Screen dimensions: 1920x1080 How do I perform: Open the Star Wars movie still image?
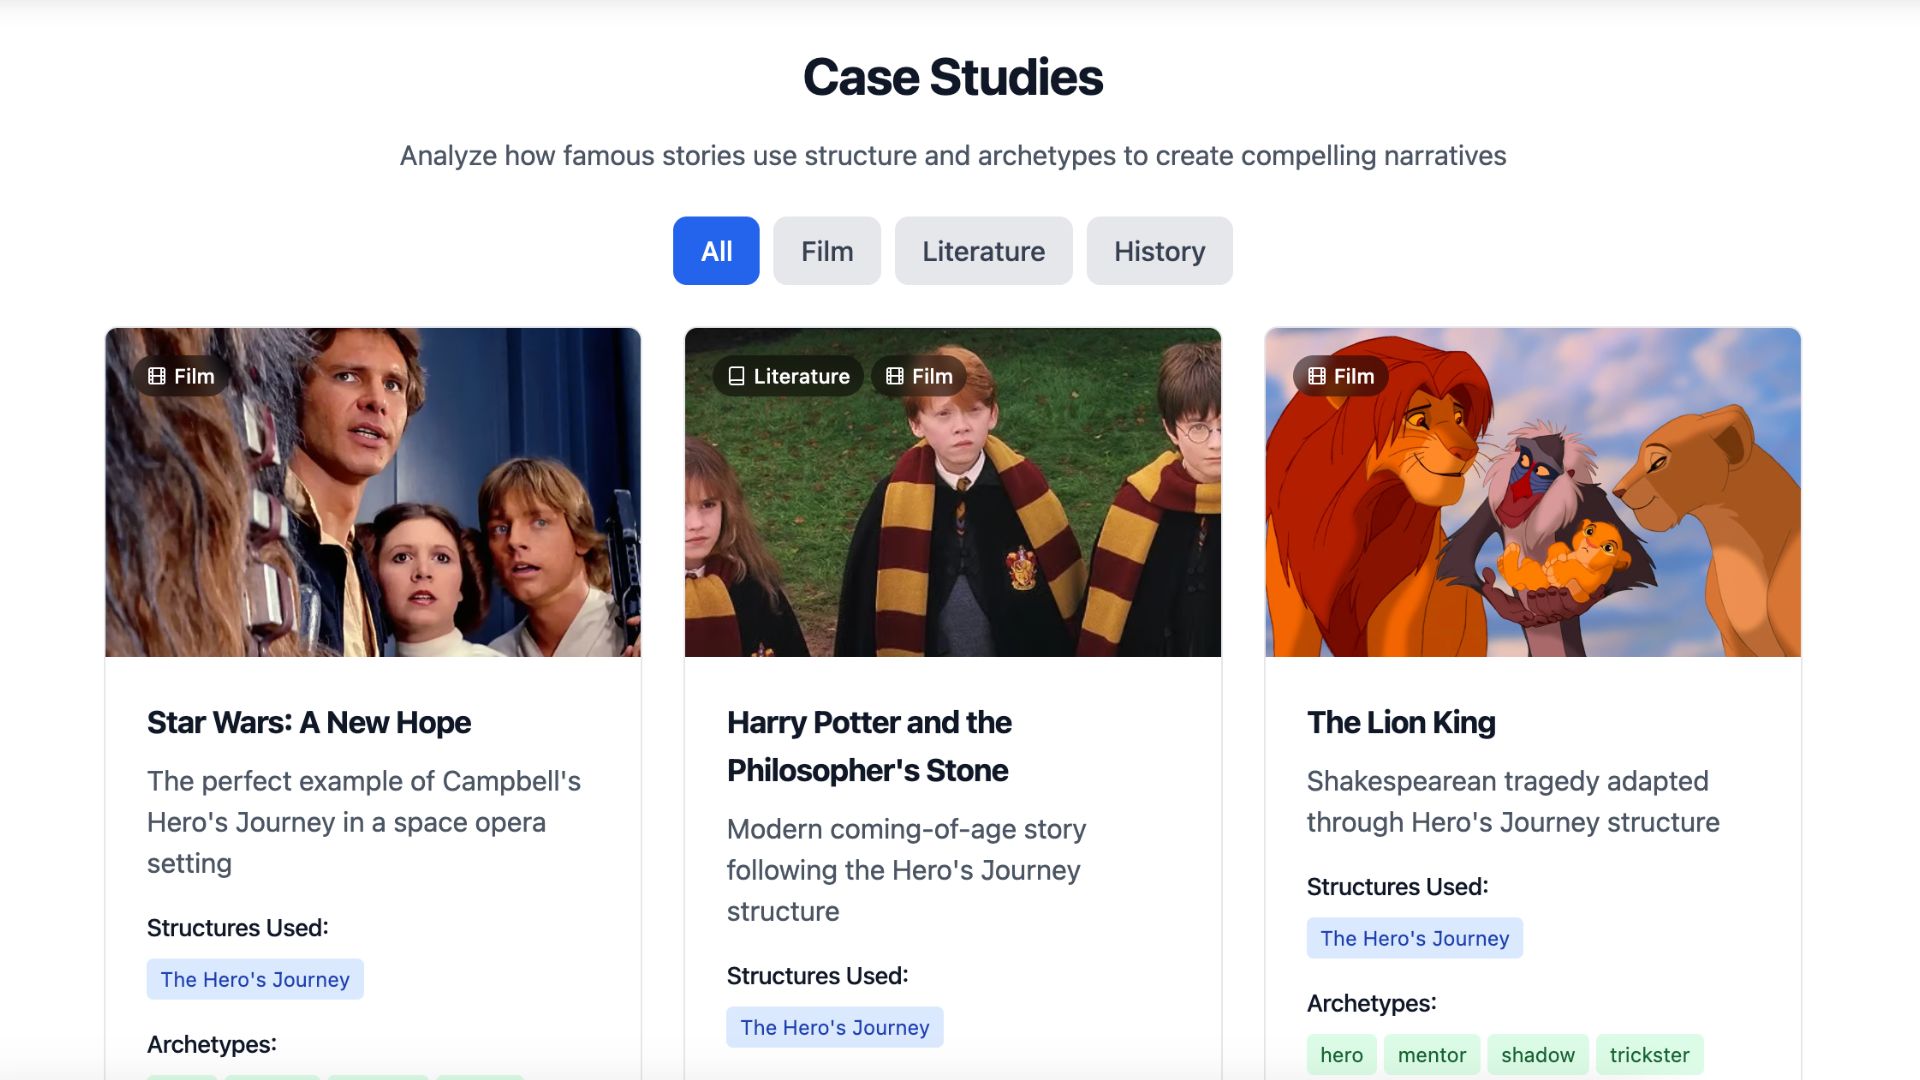[x=373, y=520]
